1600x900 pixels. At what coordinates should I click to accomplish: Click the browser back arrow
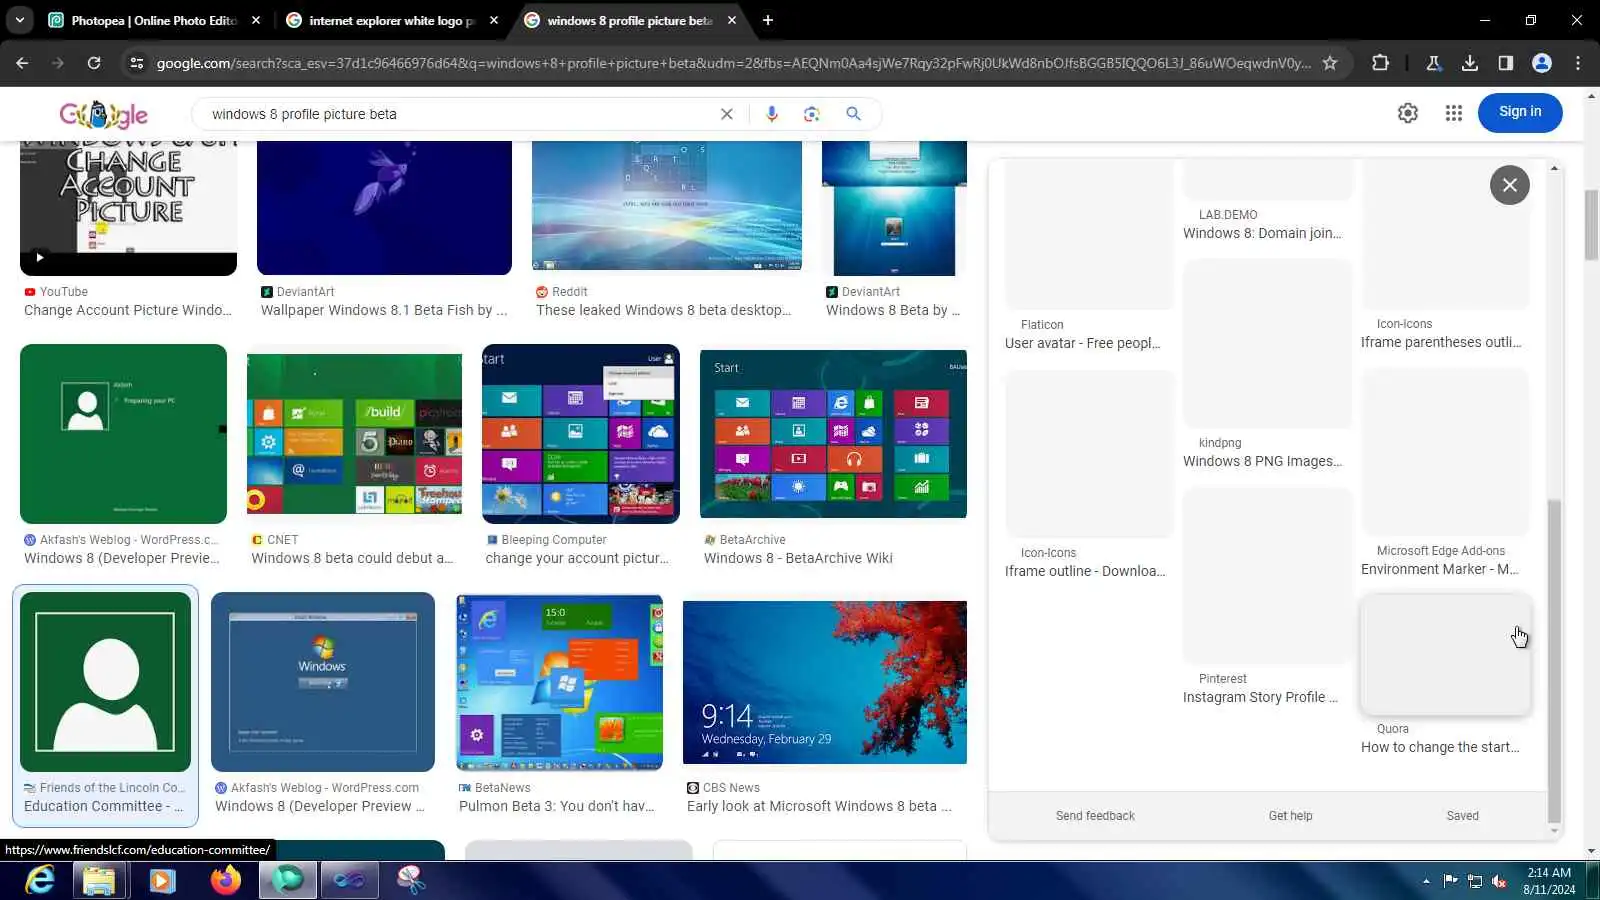click(22, 63)
